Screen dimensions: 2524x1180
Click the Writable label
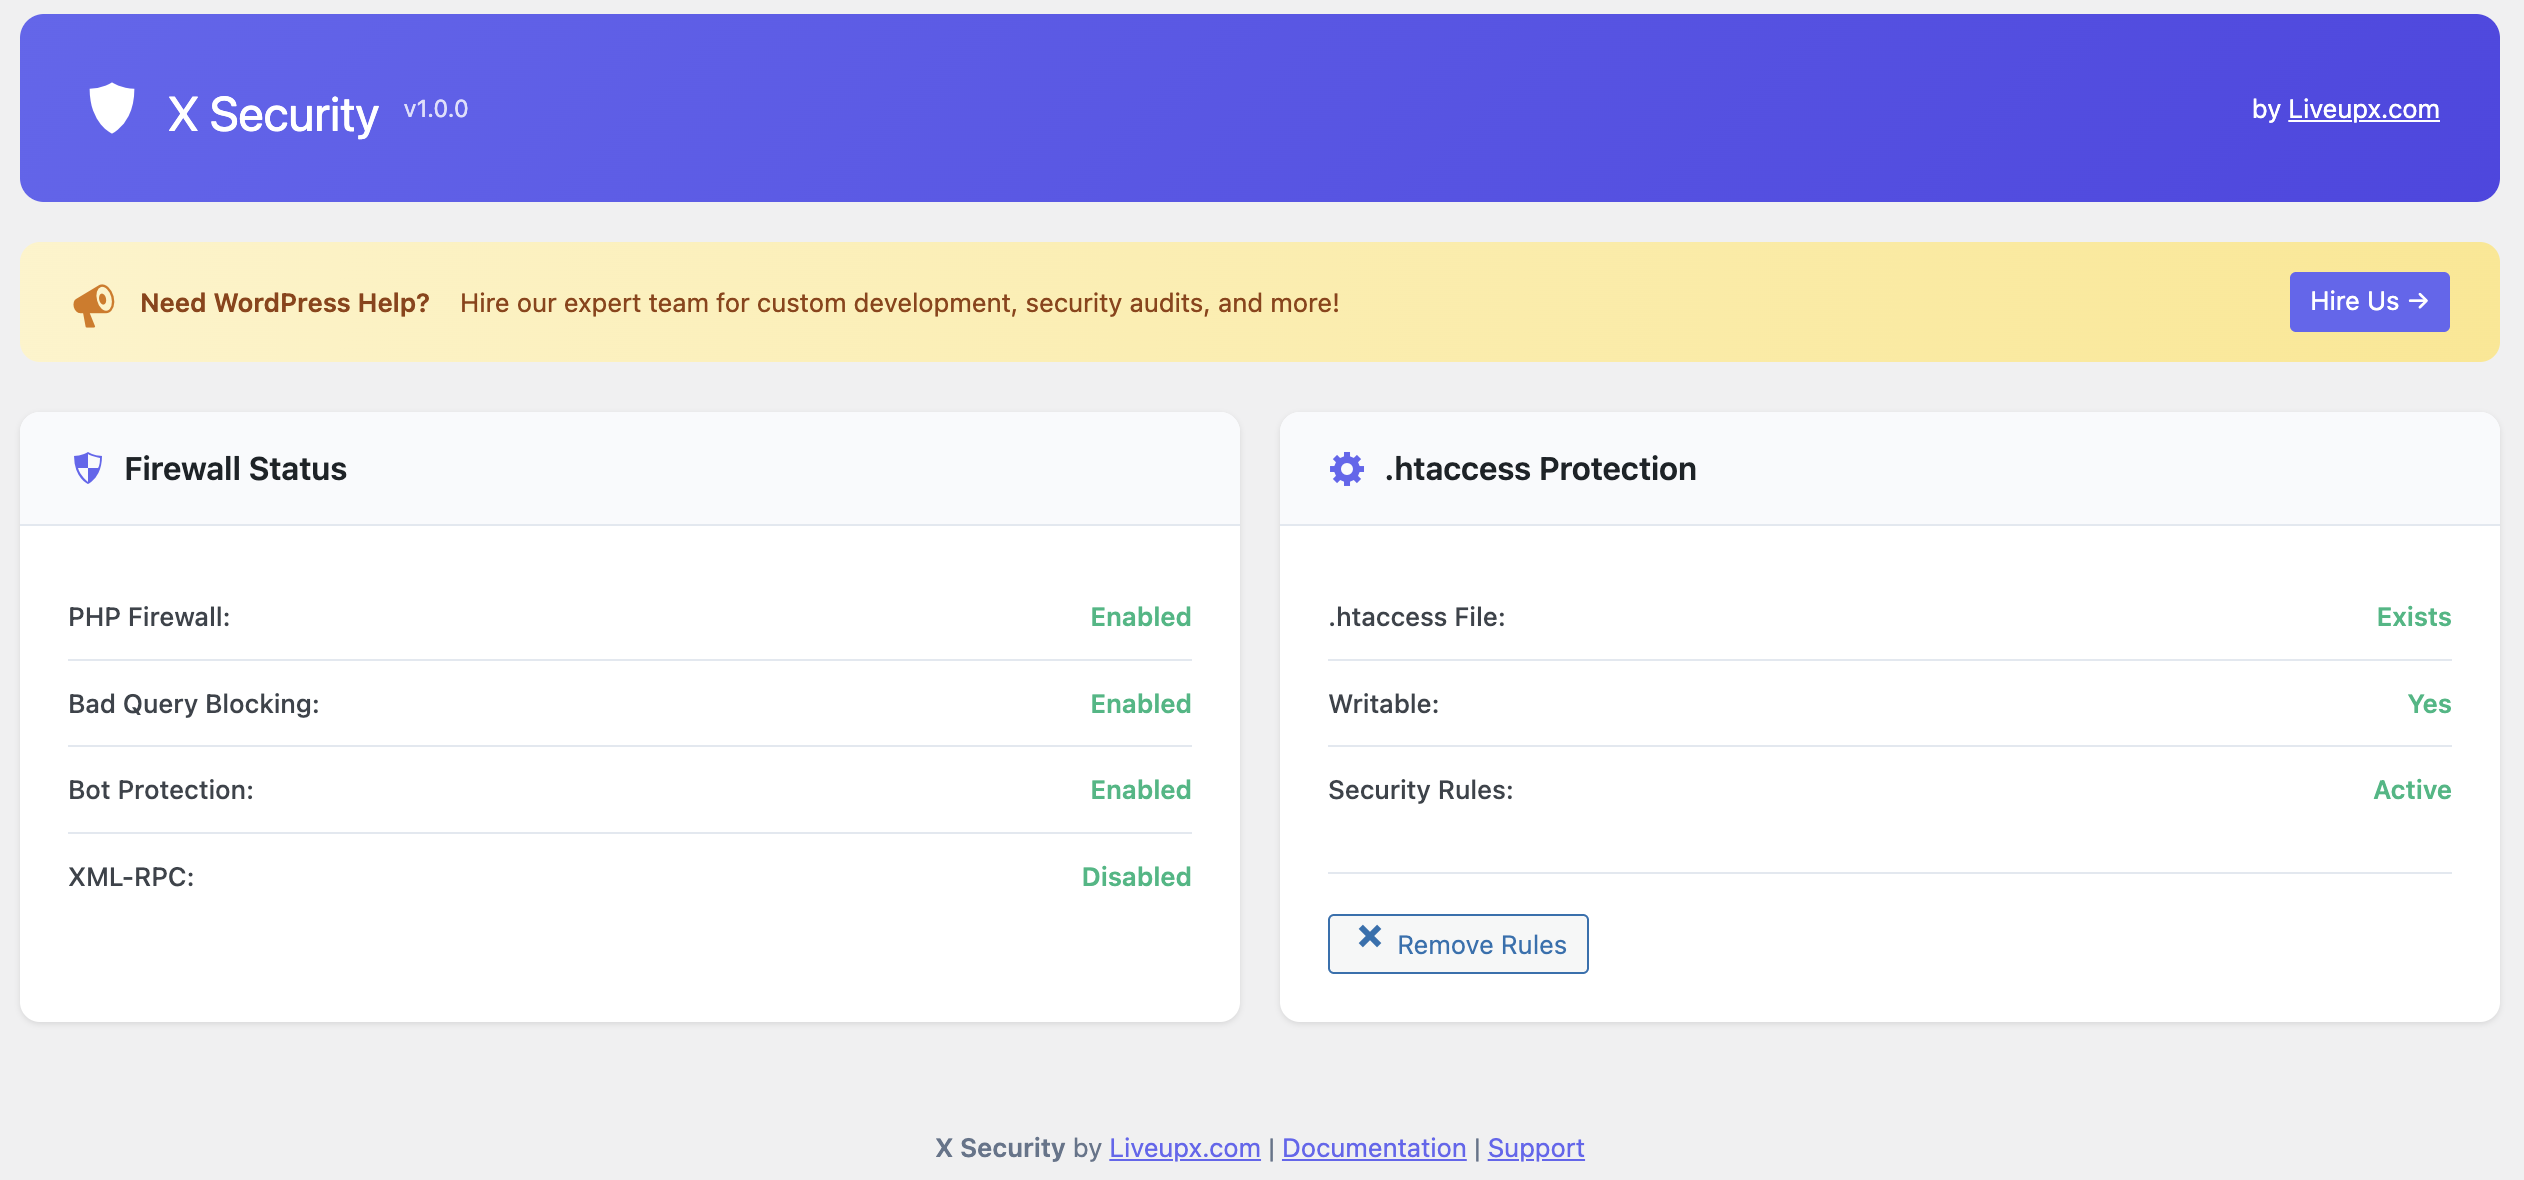1383,704
